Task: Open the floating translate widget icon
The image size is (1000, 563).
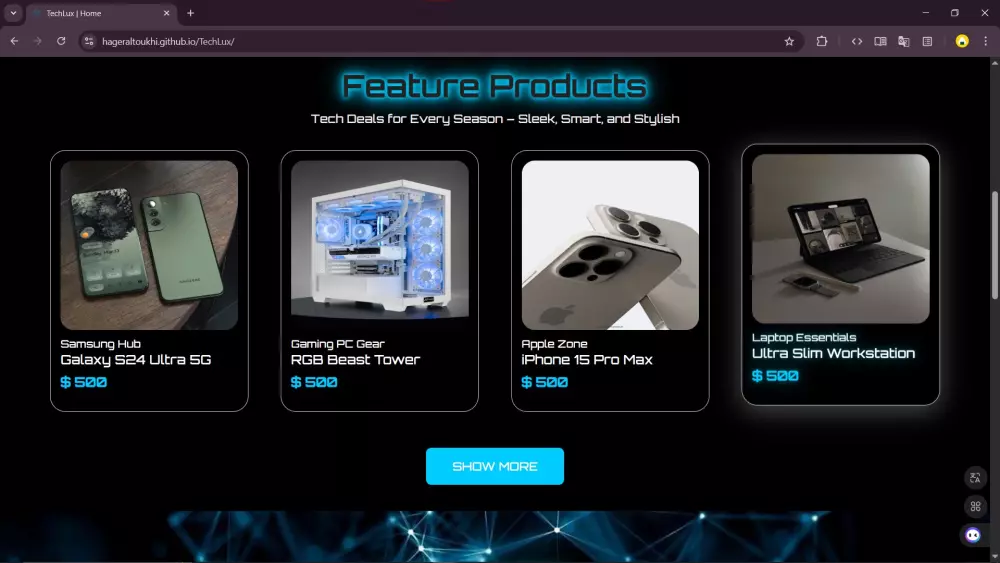Action: (975, 478)
